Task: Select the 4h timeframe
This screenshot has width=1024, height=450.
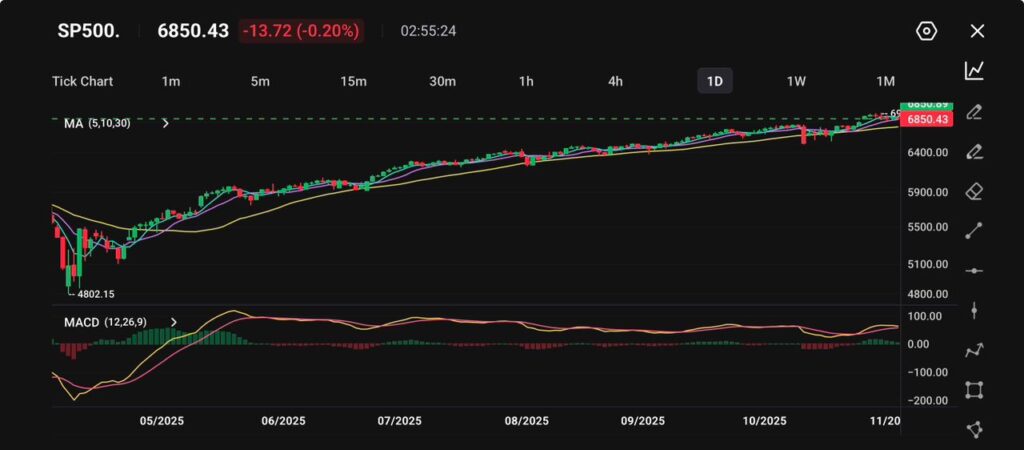Action: click(616, 81)
